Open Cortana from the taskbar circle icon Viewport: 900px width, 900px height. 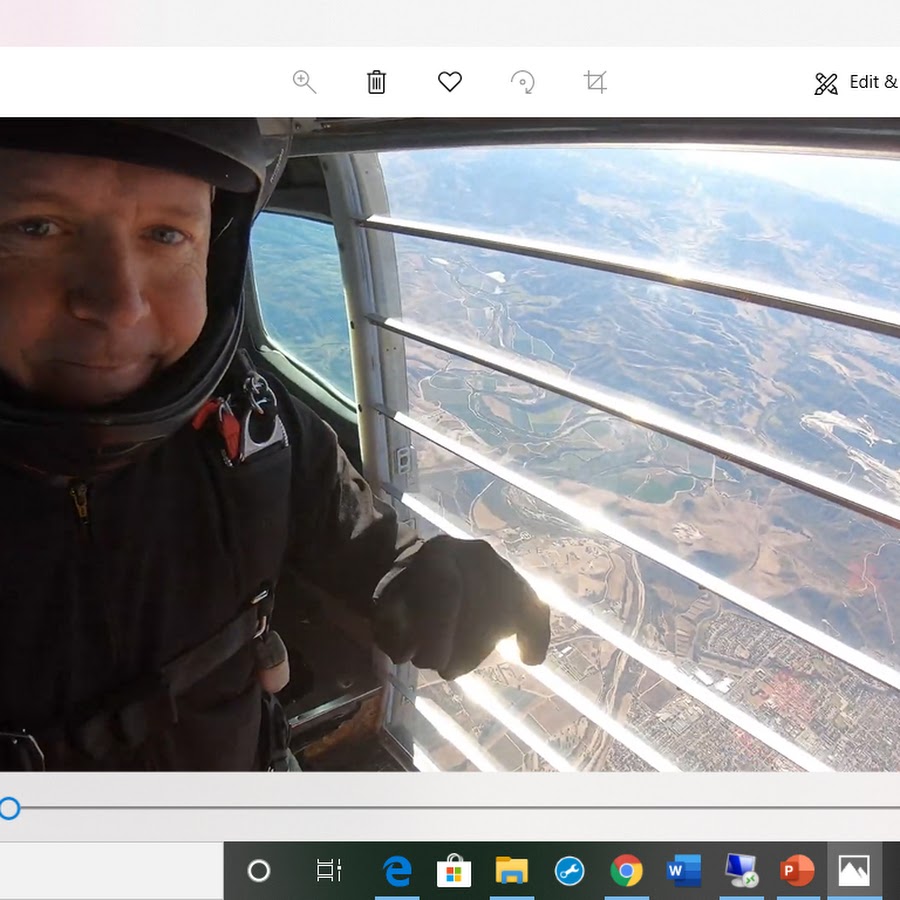(x=259, y=871)
